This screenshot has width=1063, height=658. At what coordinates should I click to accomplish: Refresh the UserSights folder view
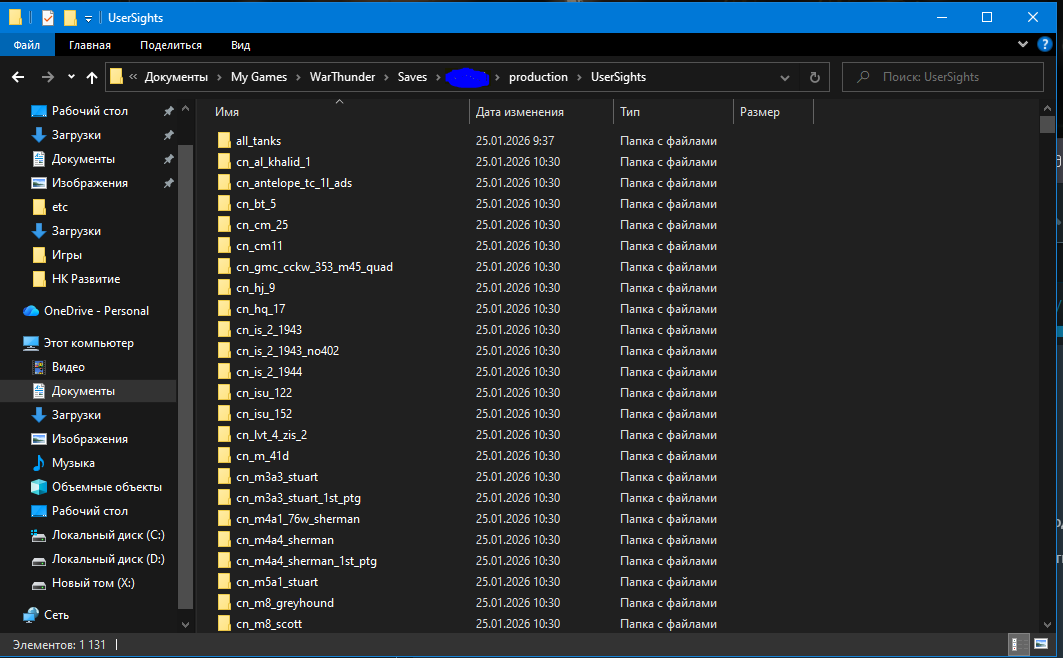814,77
